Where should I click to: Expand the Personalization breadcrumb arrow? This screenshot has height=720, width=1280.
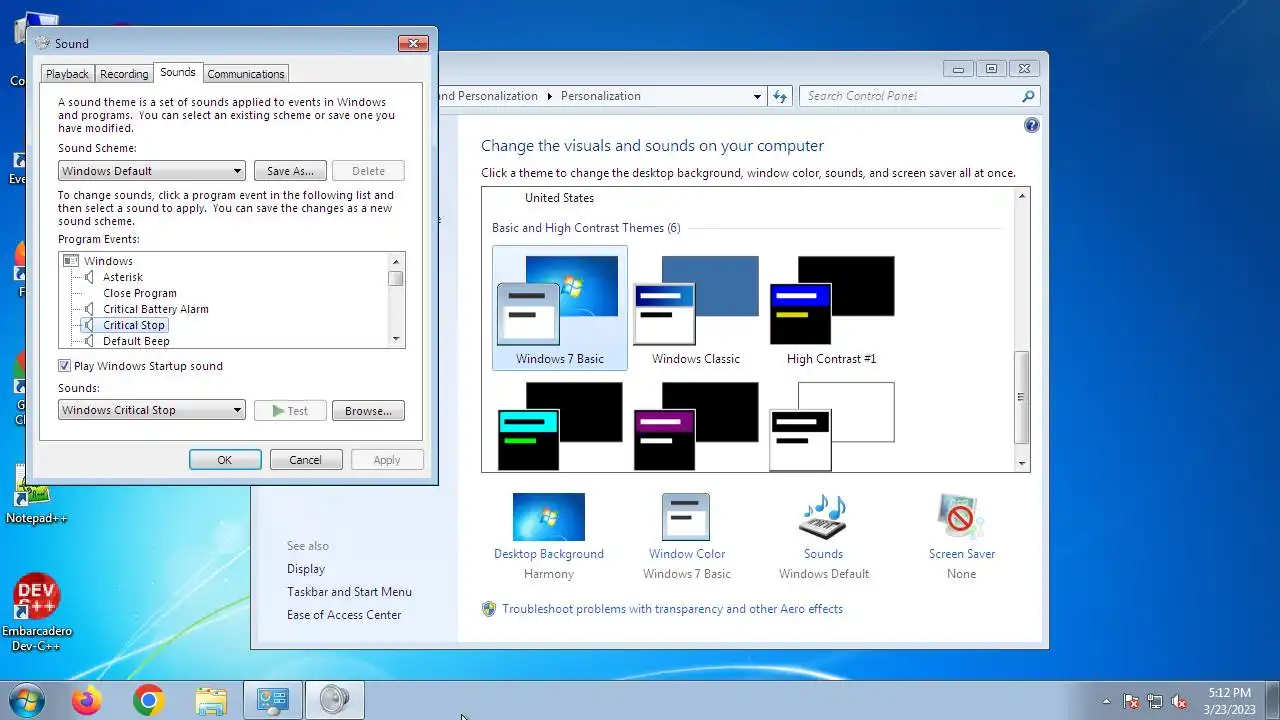(549, 96)
